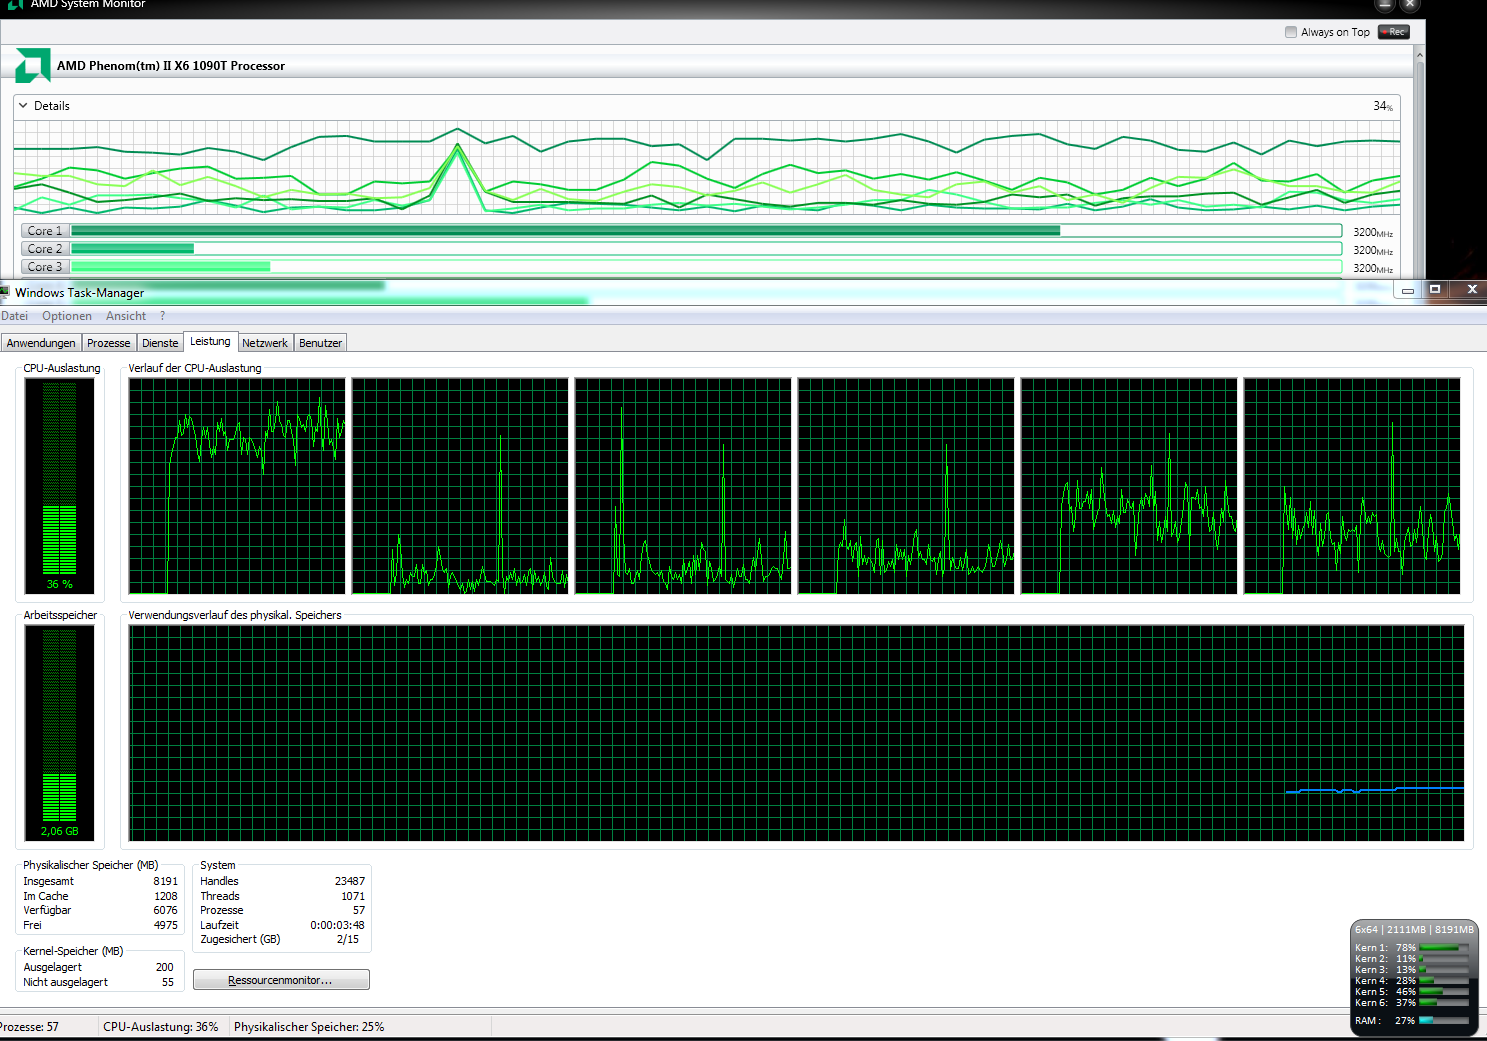Click the gadget header 6x64 | 2111MB | 8191MB
The width and height of the screenshot is (1487, 1041).
pos(1414,929)
